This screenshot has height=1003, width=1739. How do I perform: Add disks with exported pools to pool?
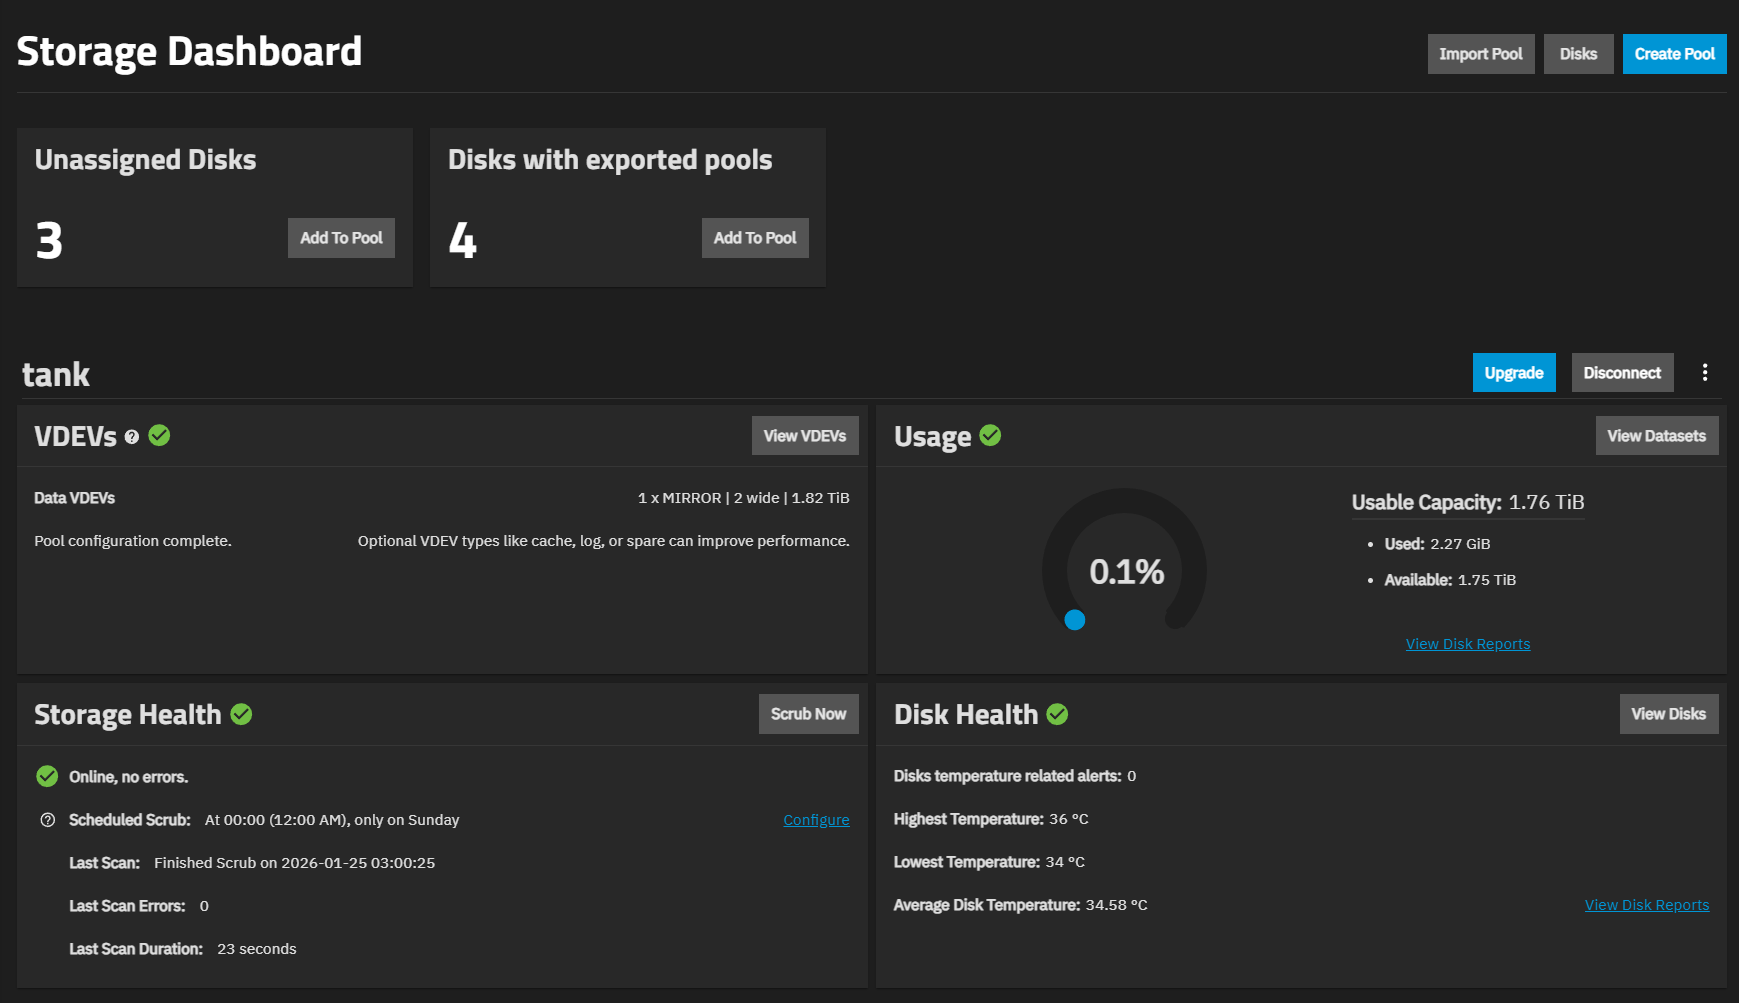(x=755, y=238)
